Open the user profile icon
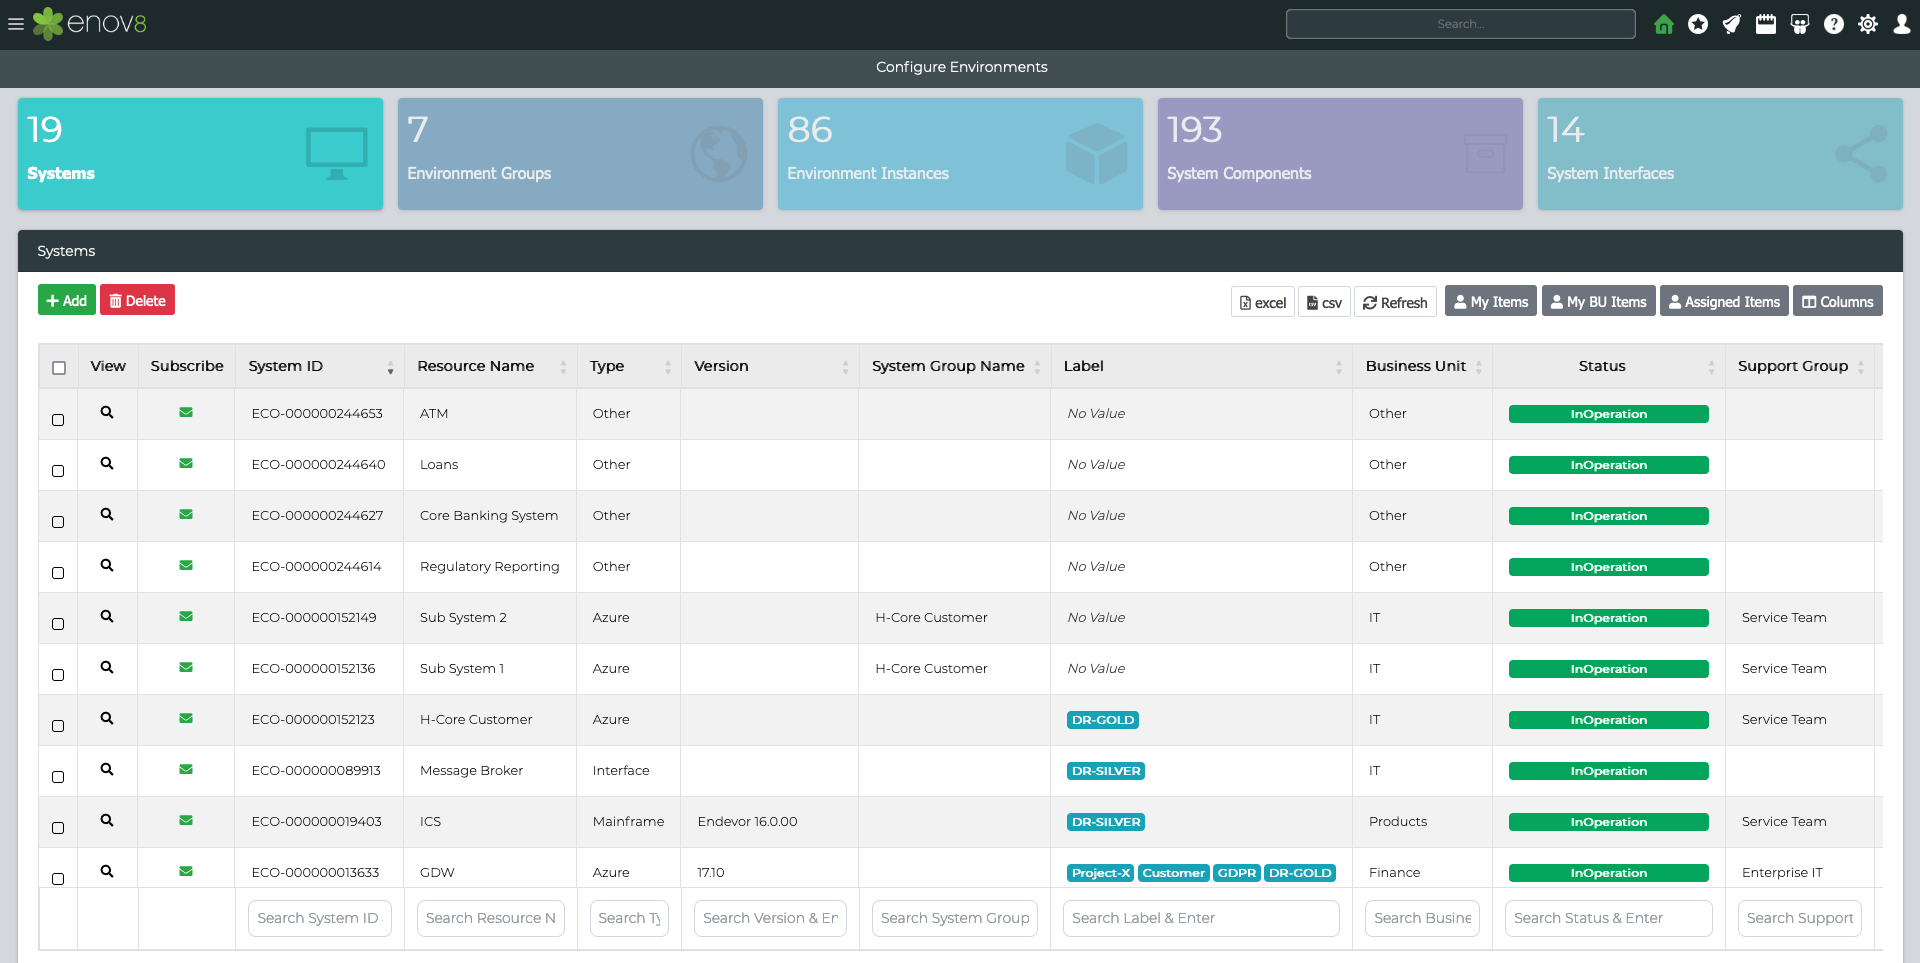The height and width of the screenshot is (963, 1920). 1902,24
